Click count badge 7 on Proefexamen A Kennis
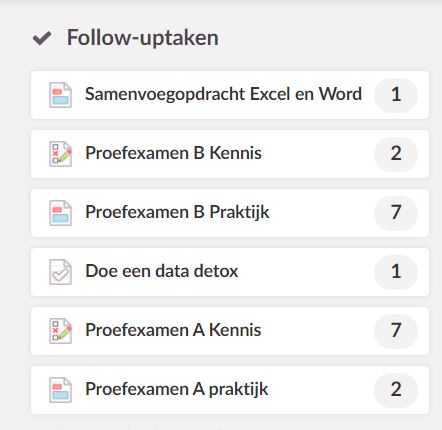 (x=396, y=331)
